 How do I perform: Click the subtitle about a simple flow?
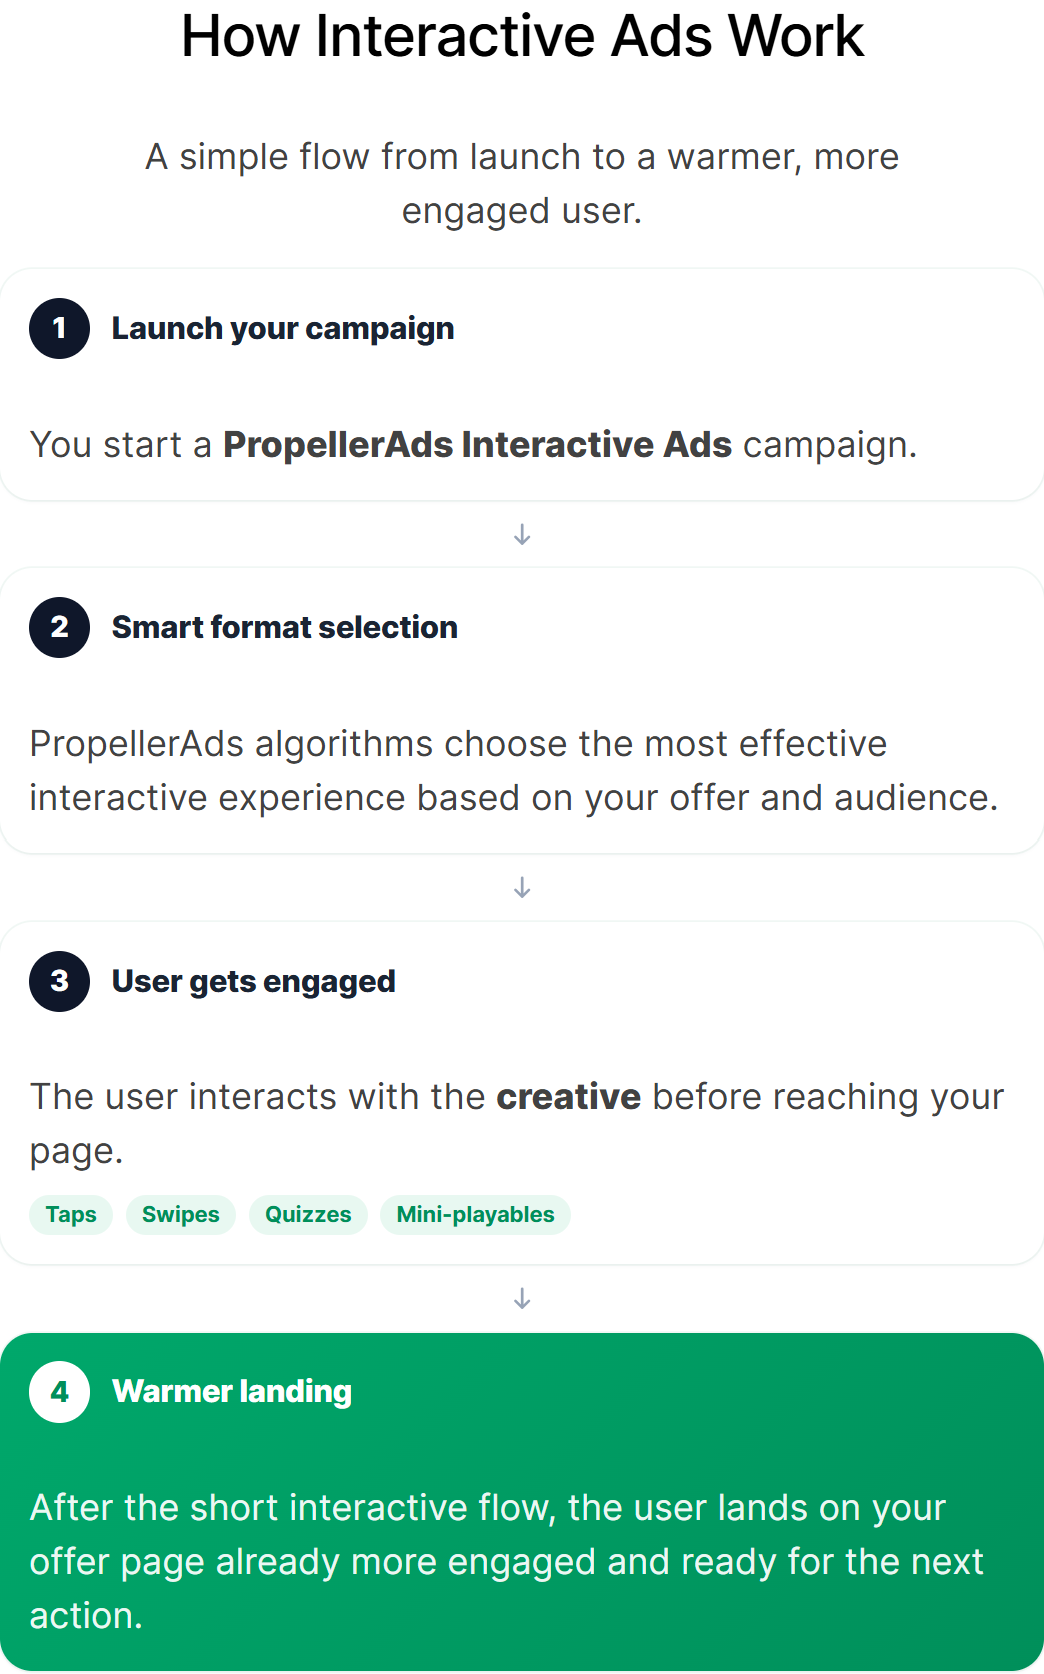pos(522,184)
